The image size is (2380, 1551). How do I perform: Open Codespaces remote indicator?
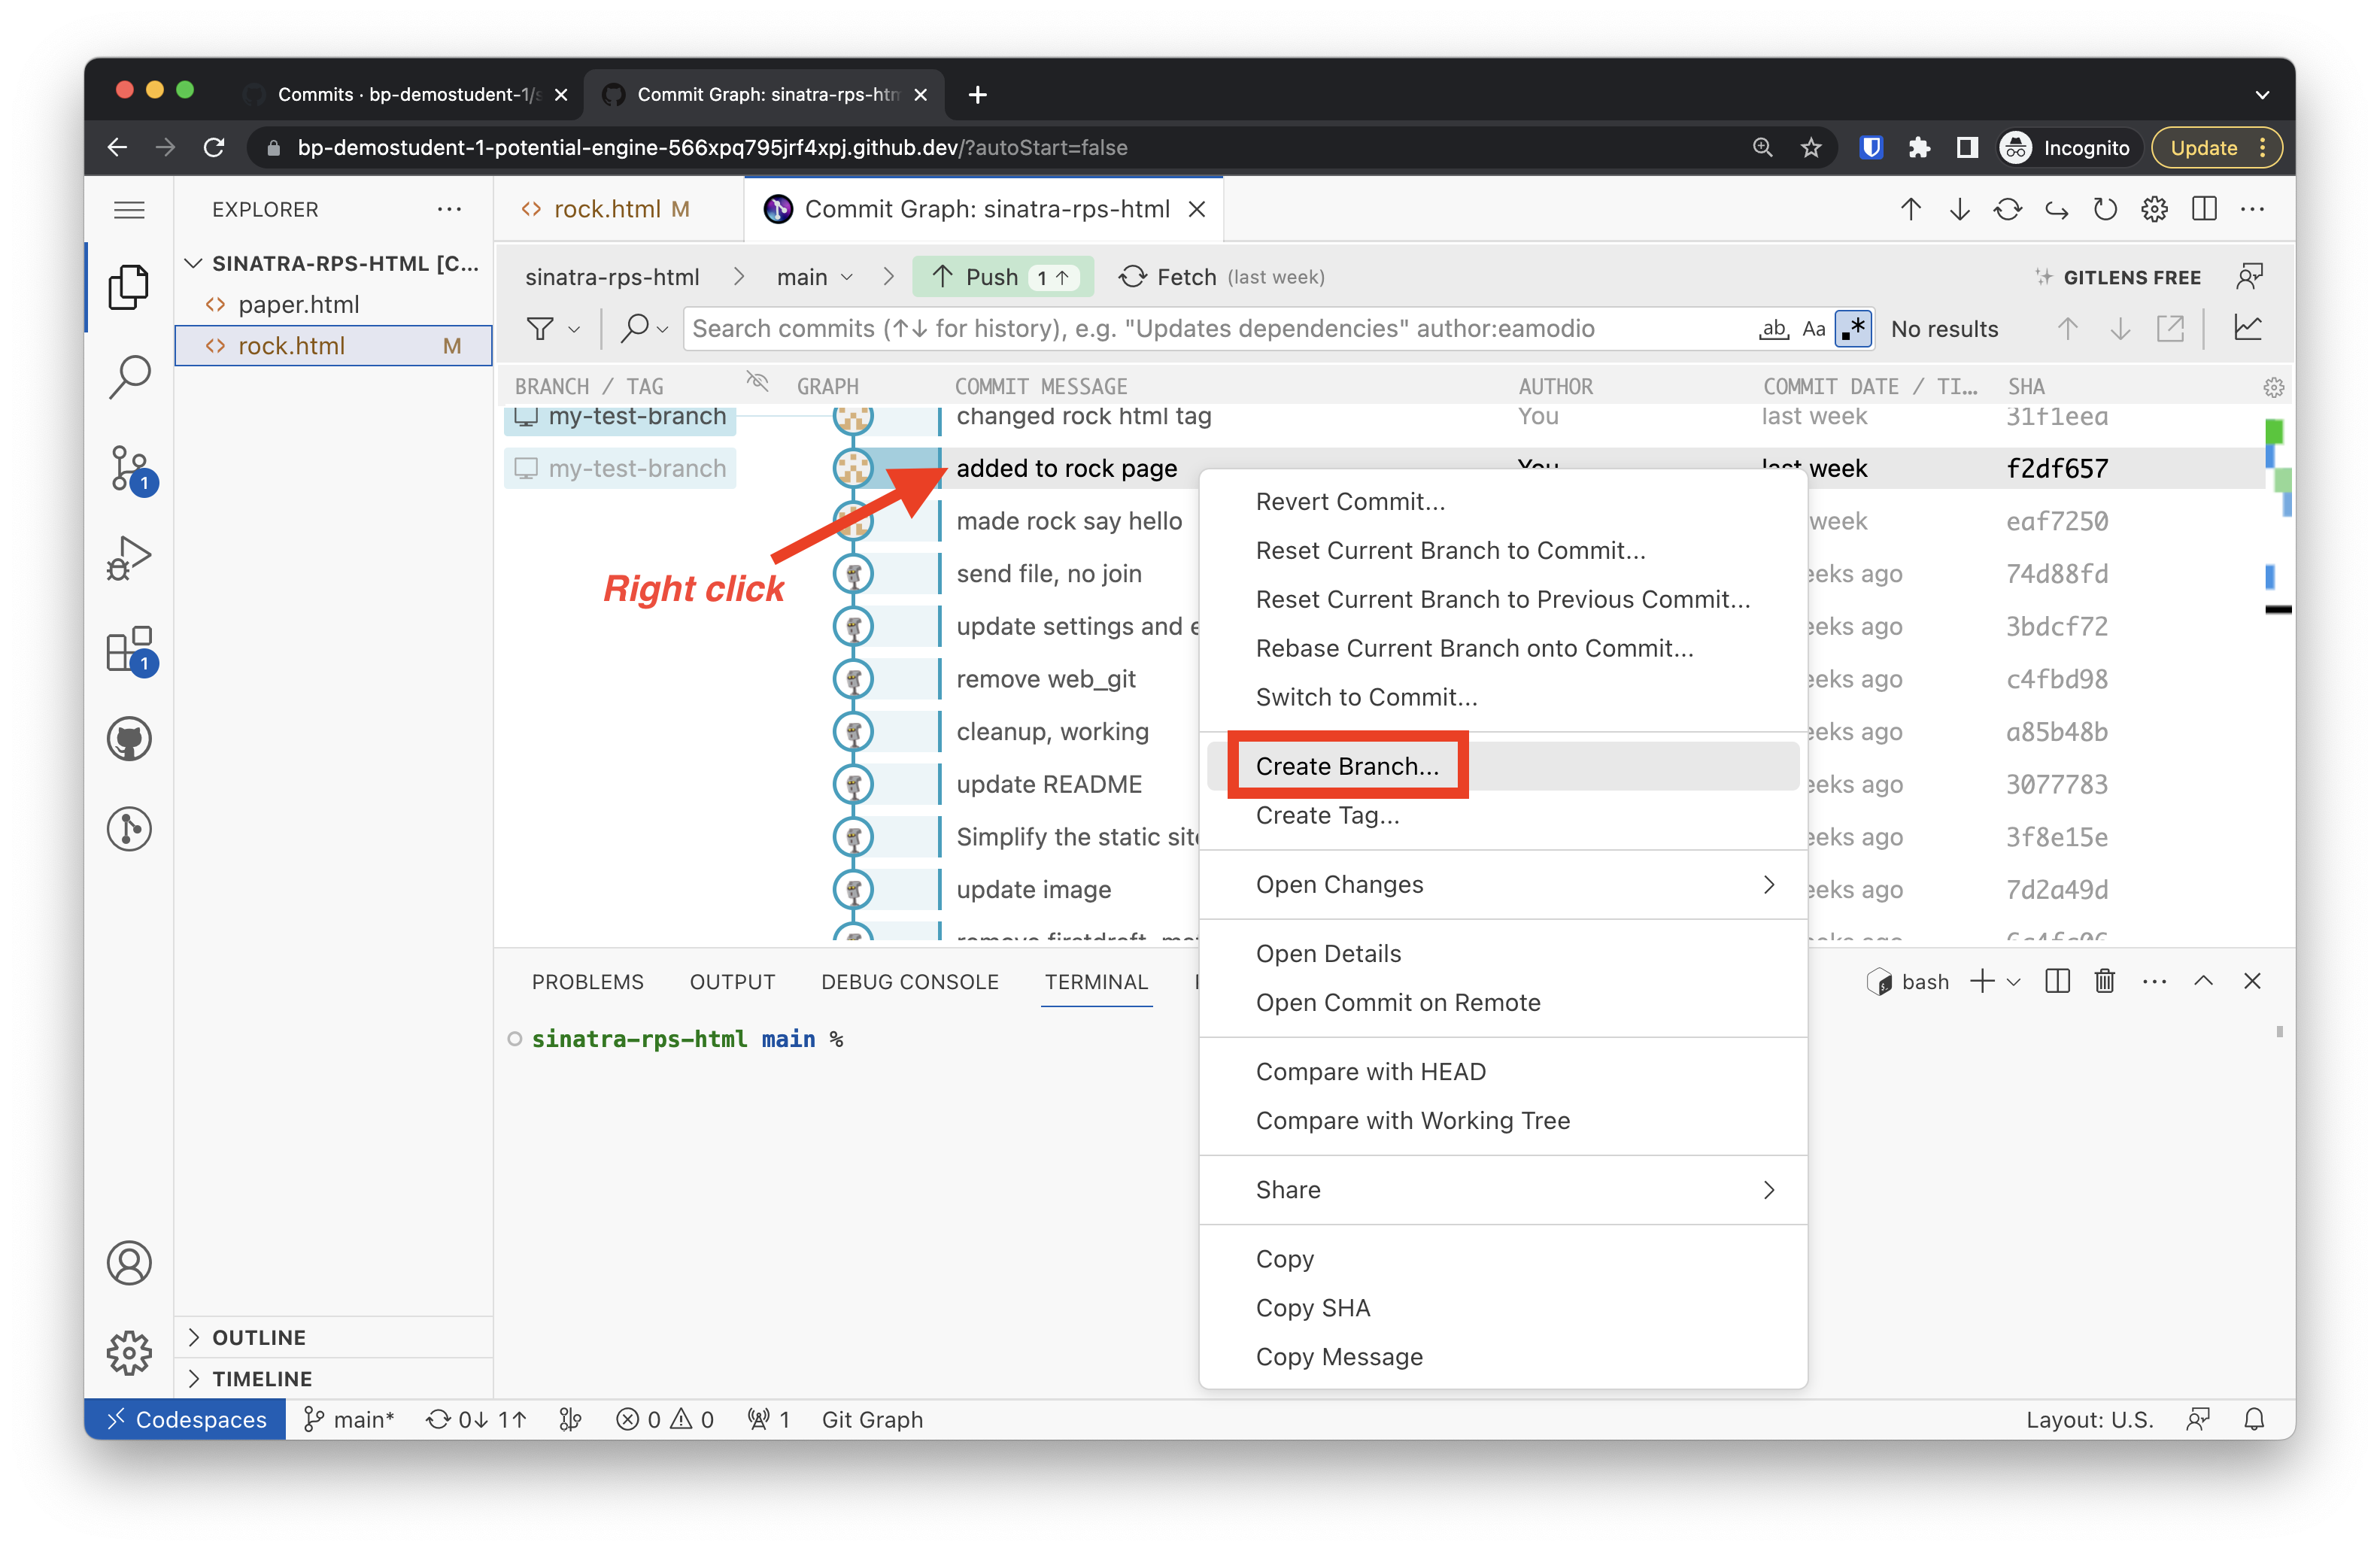point(185,1419)
